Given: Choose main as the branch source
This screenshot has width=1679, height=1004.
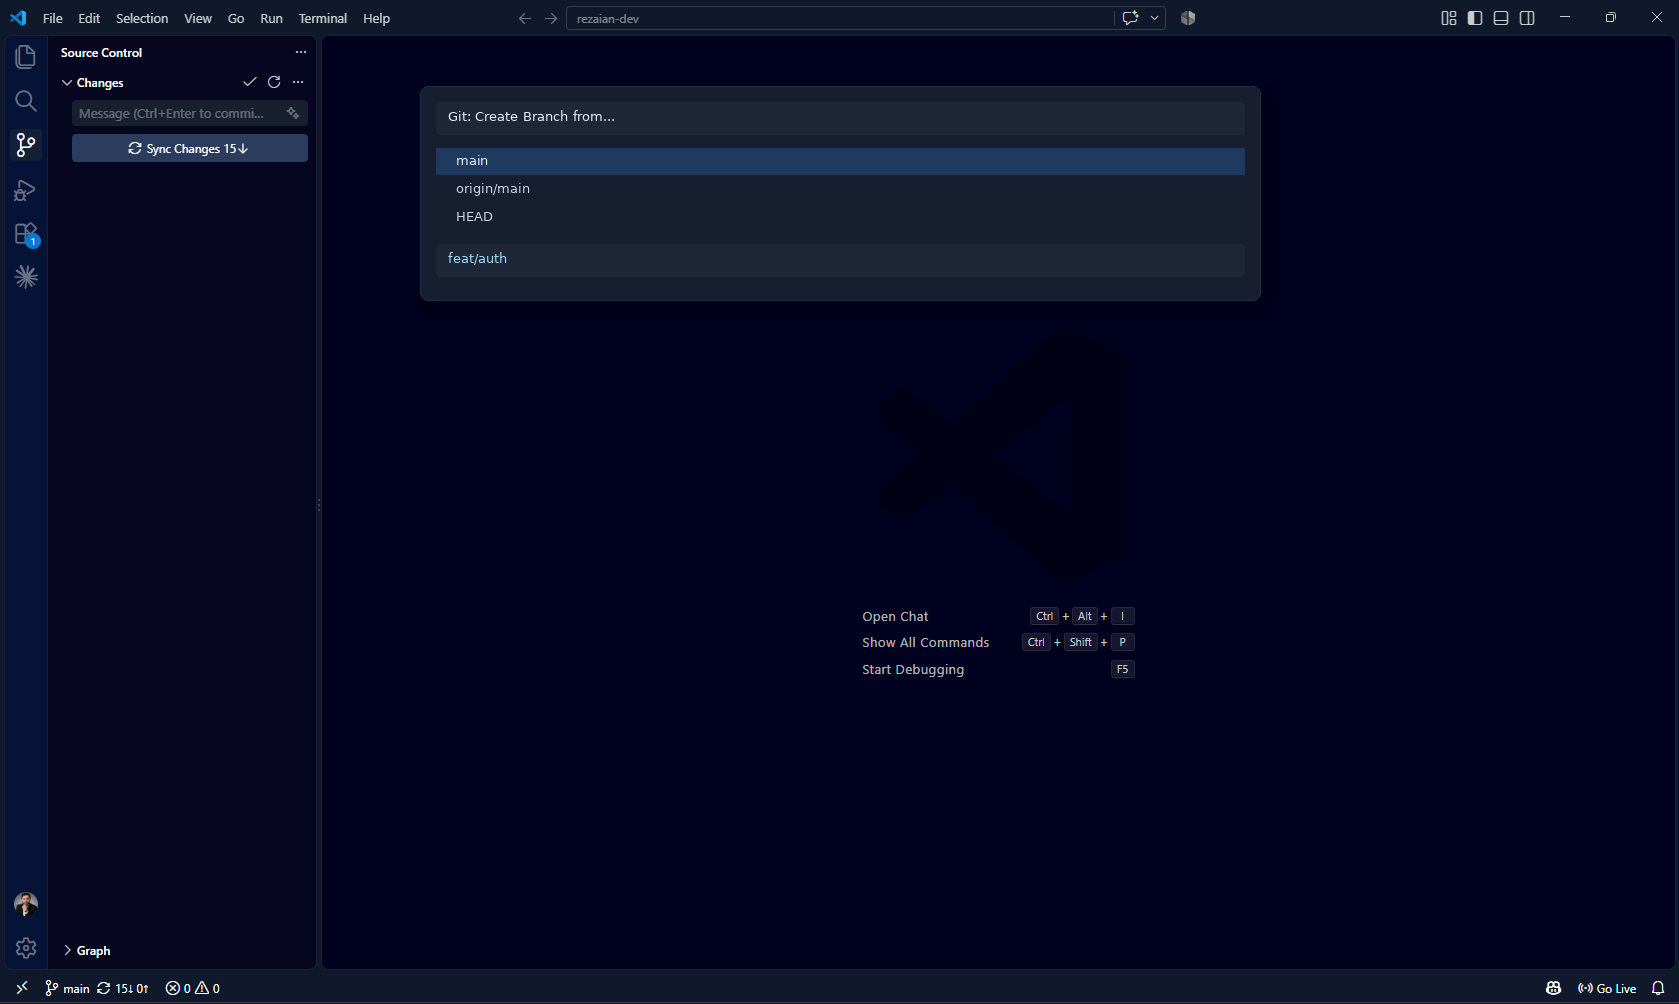Looking at the screenshot, I should tap(840, 161).
